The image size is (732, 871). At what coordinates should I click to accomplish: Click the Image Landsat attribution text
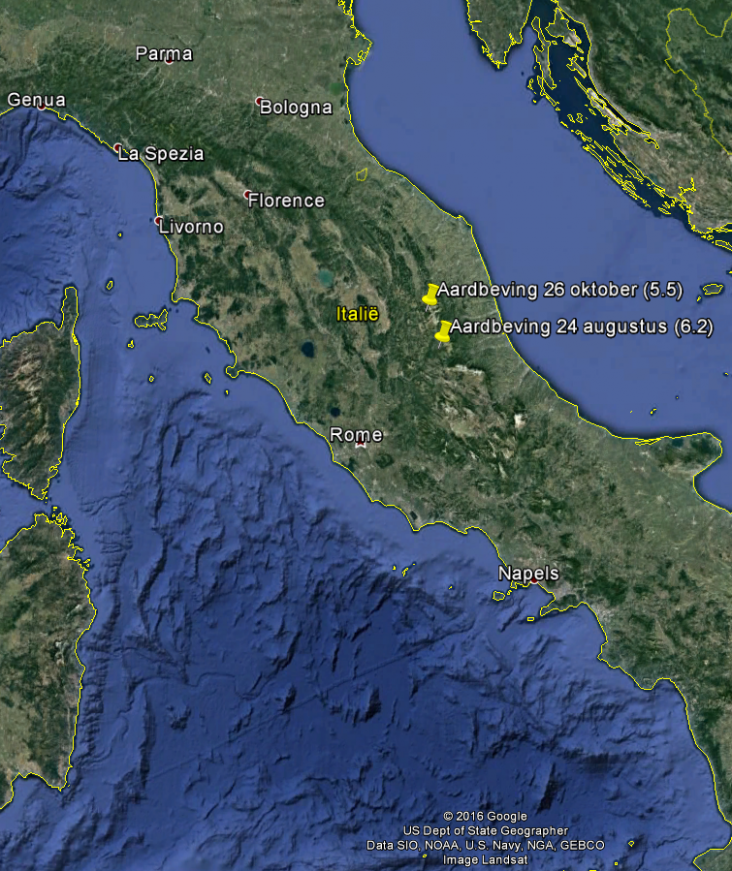(x=485, y=859)
